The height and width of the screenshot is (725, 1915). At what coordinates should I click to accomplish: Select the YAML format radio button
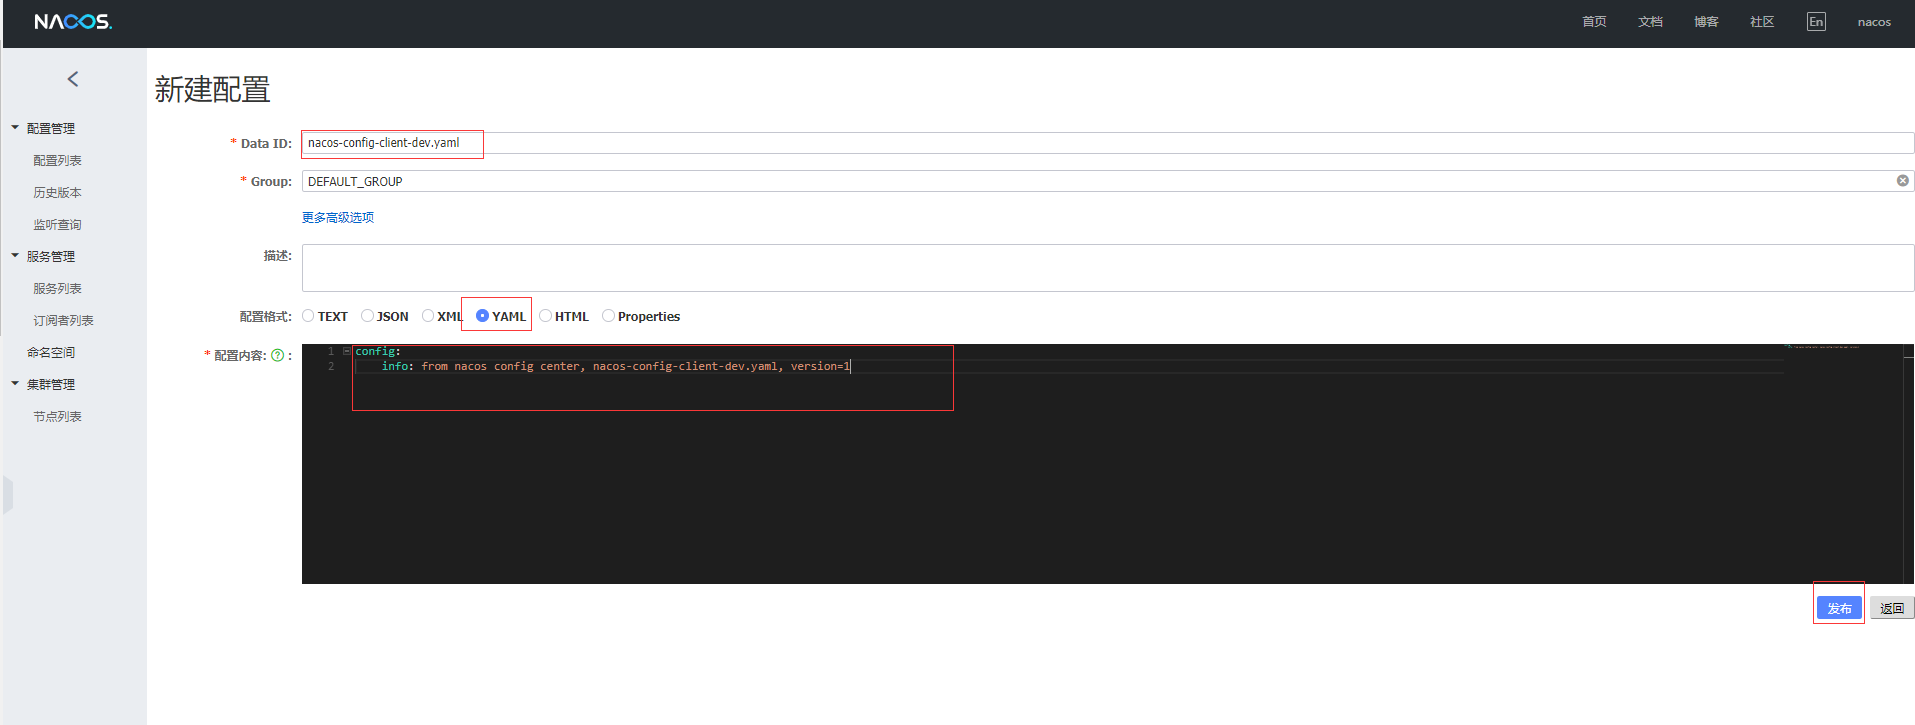pos(482,316)
